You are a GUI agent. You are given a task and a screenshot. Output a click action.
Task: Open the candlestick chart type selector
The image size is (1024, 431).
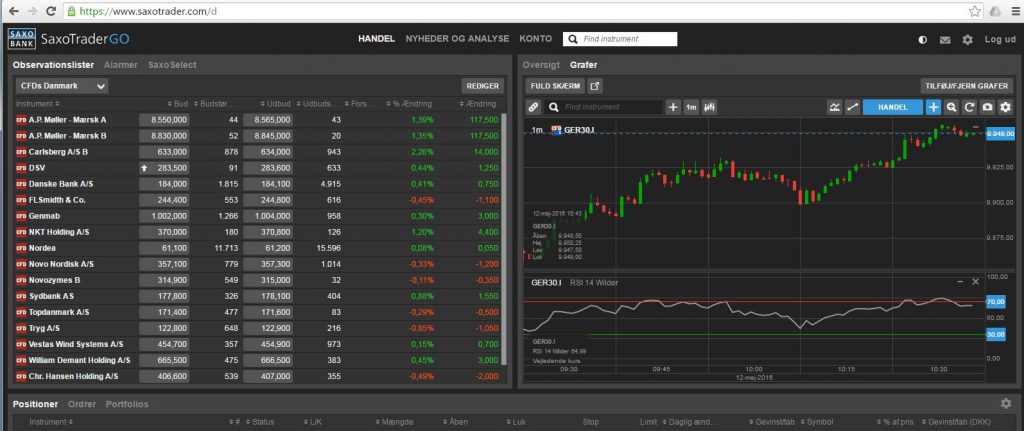pos(709,107)
